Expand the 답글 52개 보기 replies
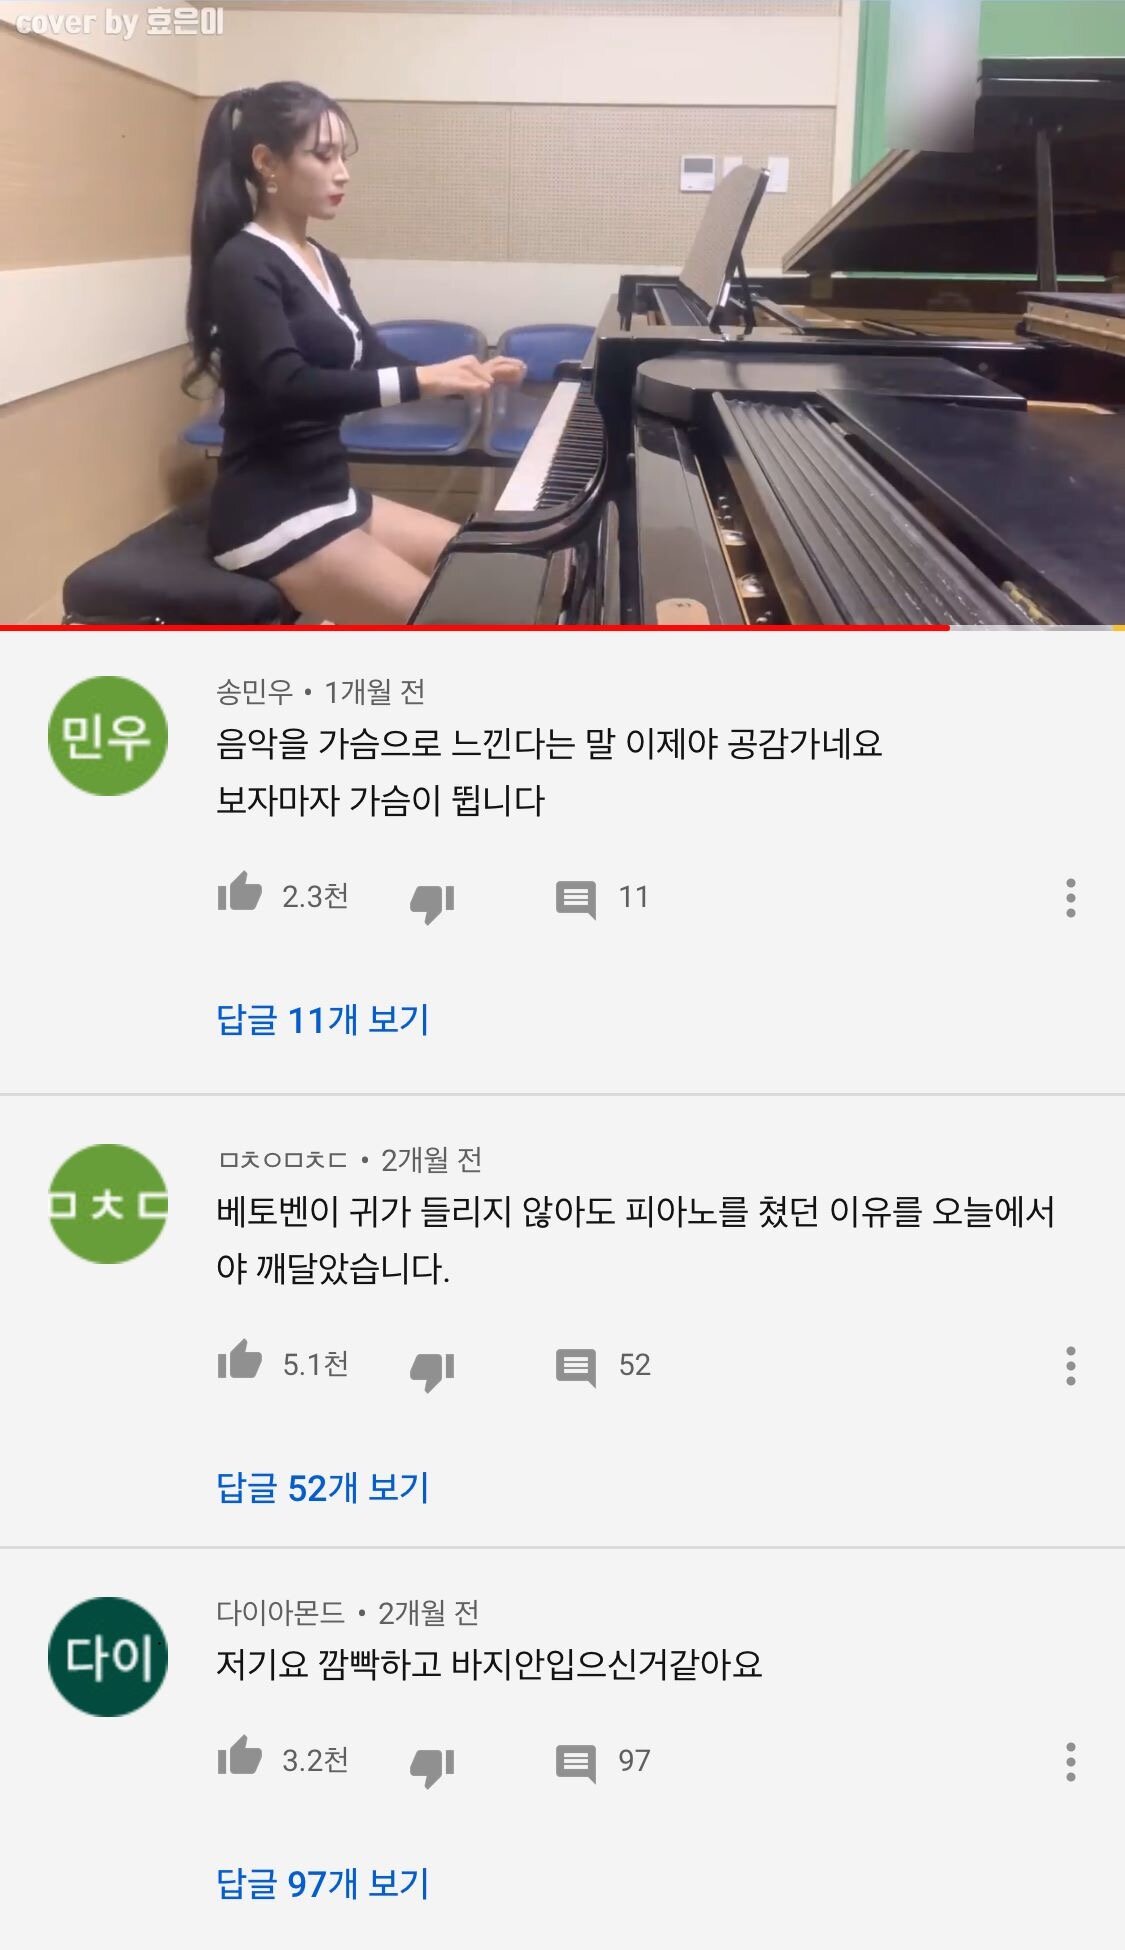The image size is (1125, 1950). 323,1488
